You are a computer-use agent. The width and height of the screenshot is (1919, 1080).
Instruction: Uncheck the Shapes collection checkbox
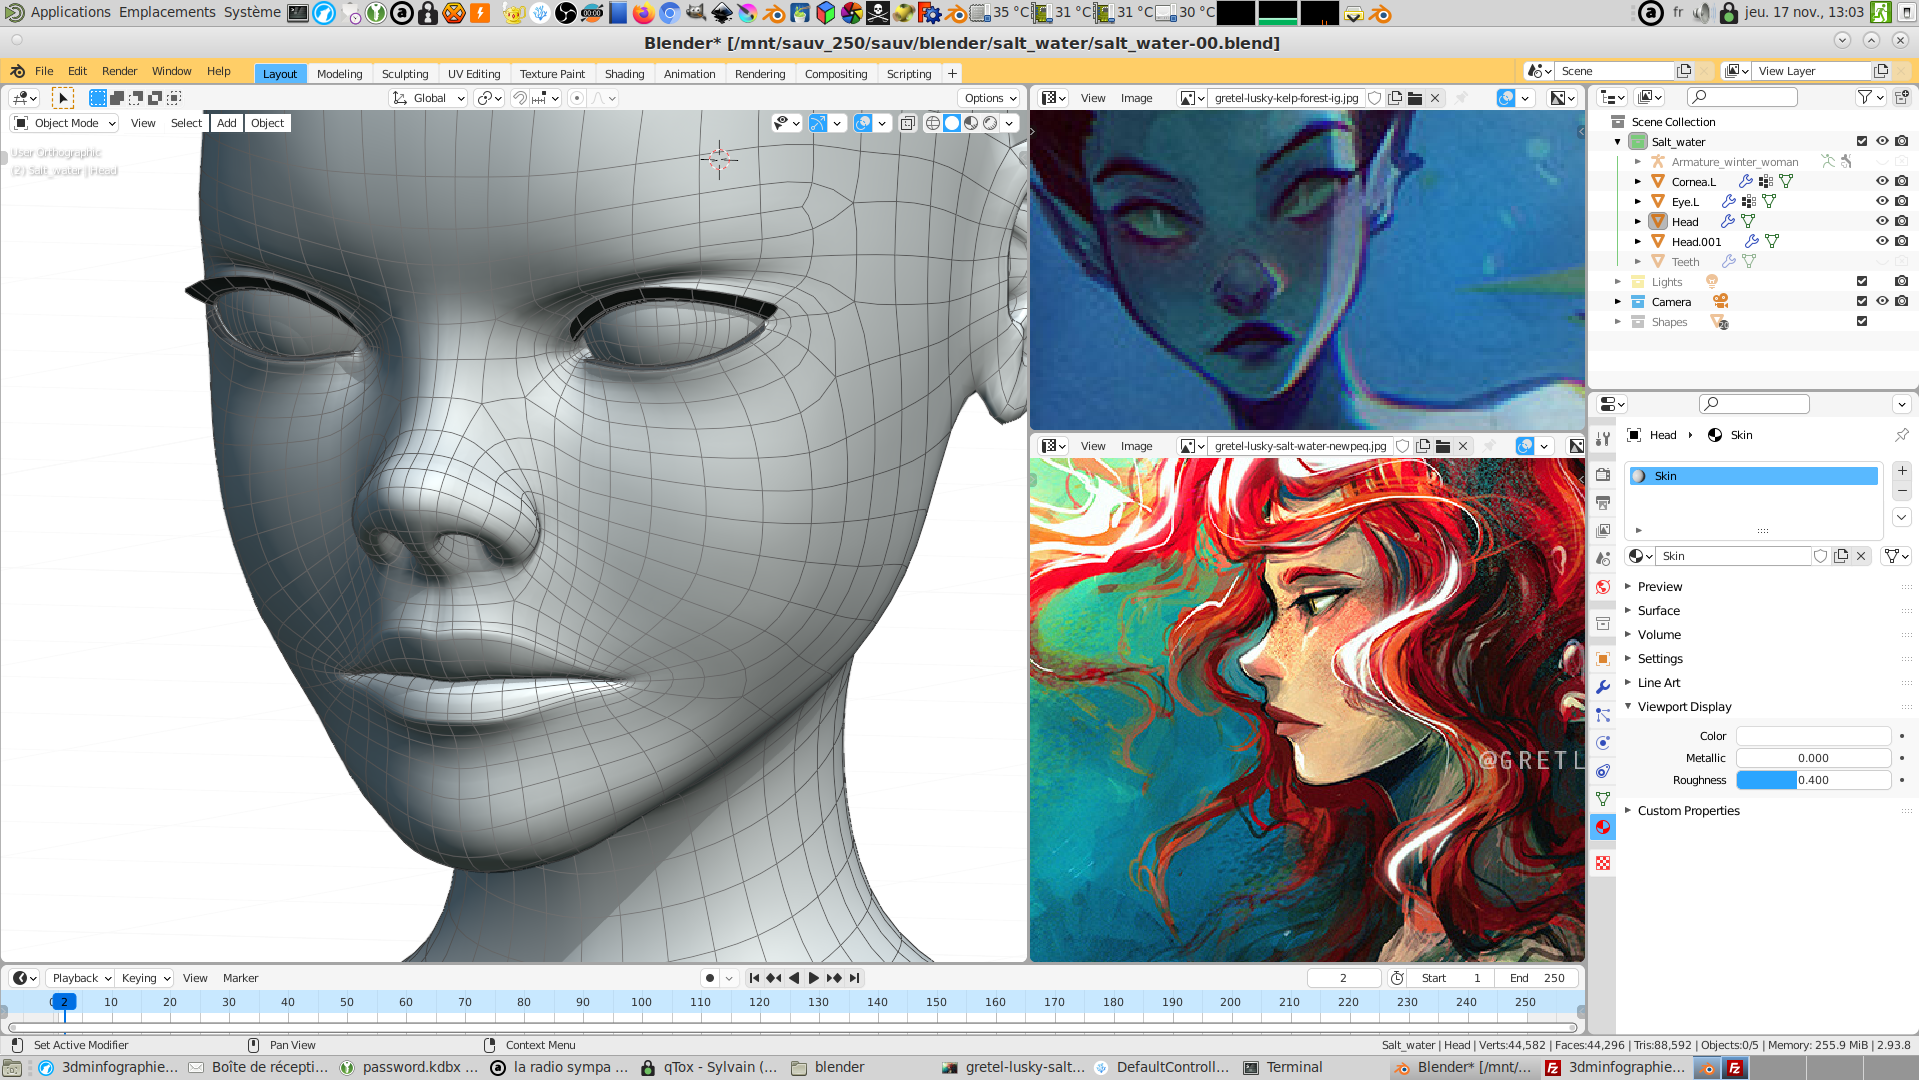click(1862, 321)
